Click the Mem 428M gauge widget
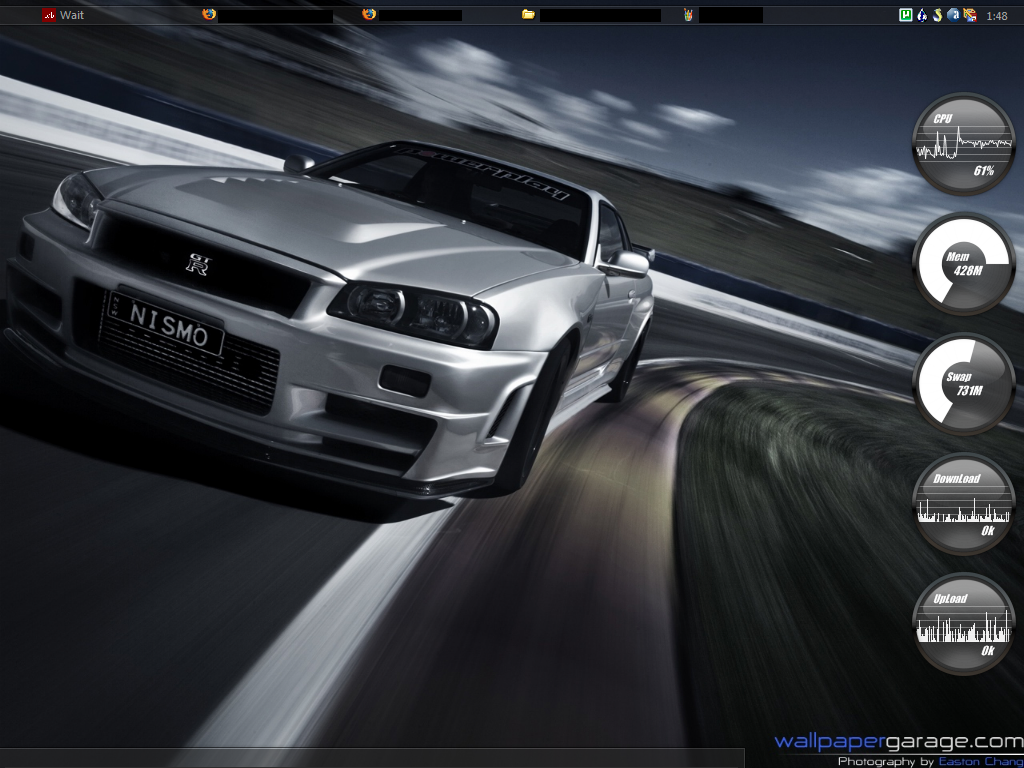Image resolution: width=1024 pixels, height=768 pixels. [x=963, y=264]
